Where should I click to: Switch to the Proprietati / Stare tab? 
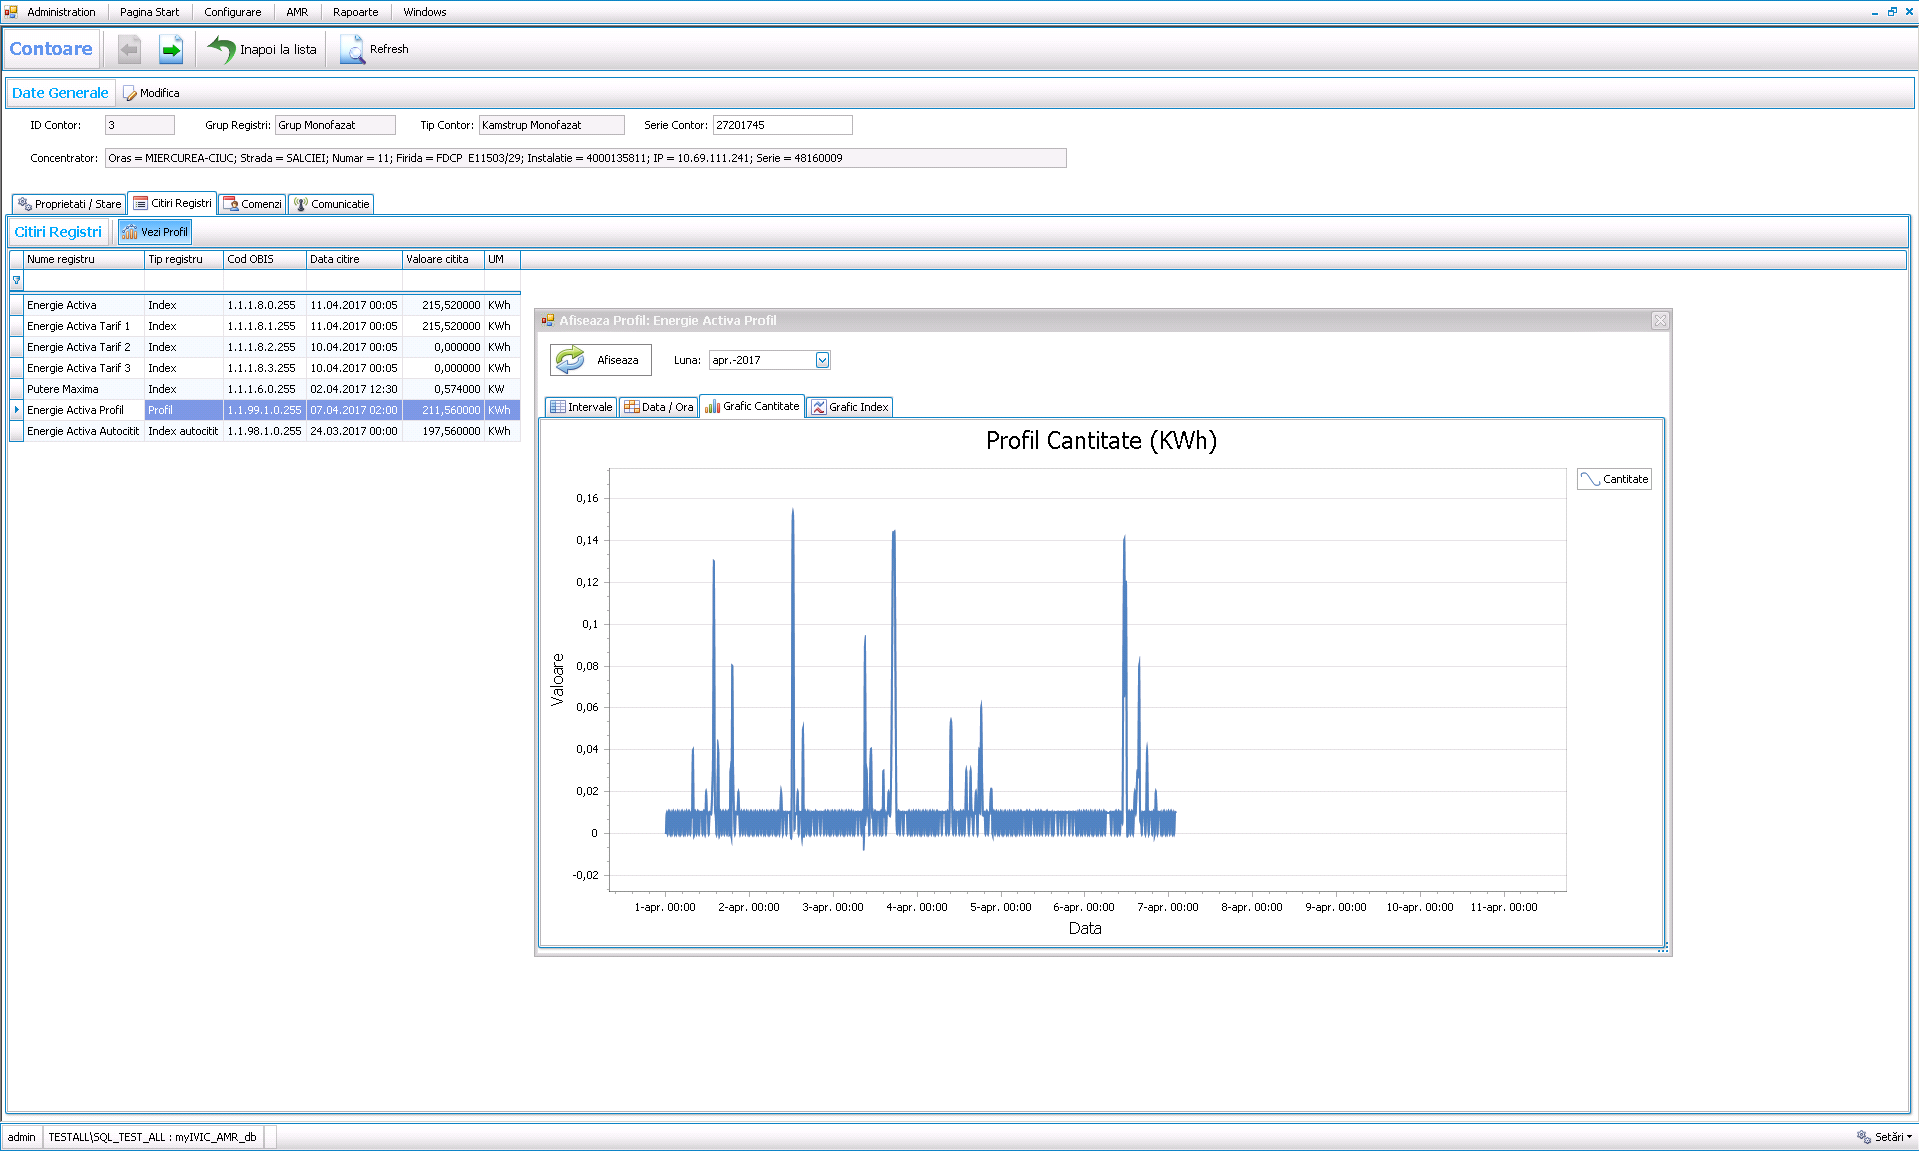tap(69, 204)
